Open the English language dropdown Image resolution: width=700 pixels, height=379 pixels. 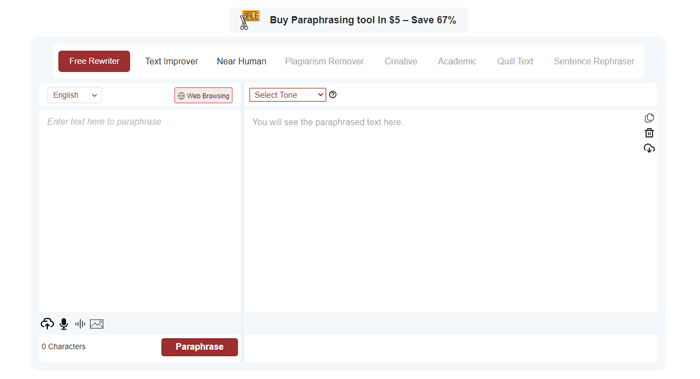[75, 95]
